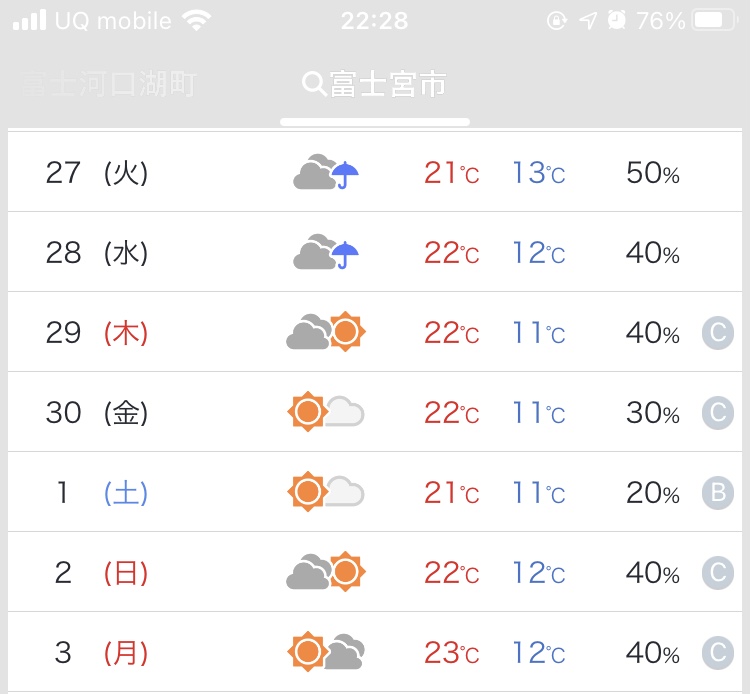This screenshot has width=750, height=694.
Task: Switch to the faded 富士河口湖町 location tab
Action: pyautogui.click(x=109, y=84)
